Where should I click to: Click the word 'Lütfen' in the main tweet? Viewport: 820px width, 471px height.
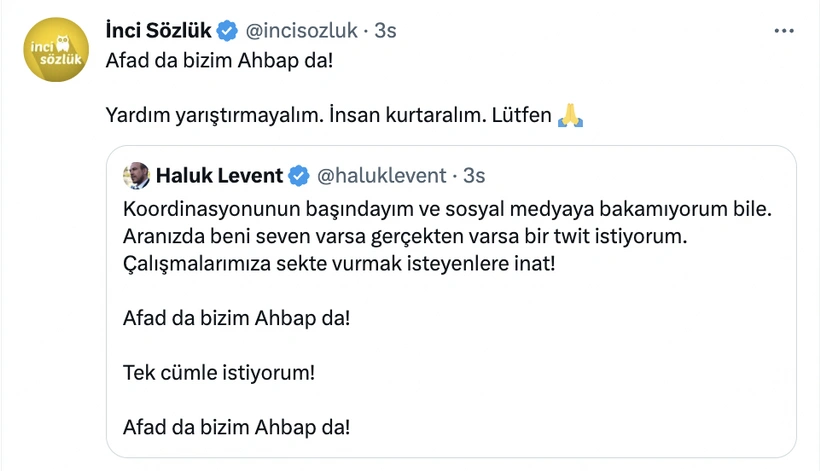pyautogui.click(x=522, y=116)
